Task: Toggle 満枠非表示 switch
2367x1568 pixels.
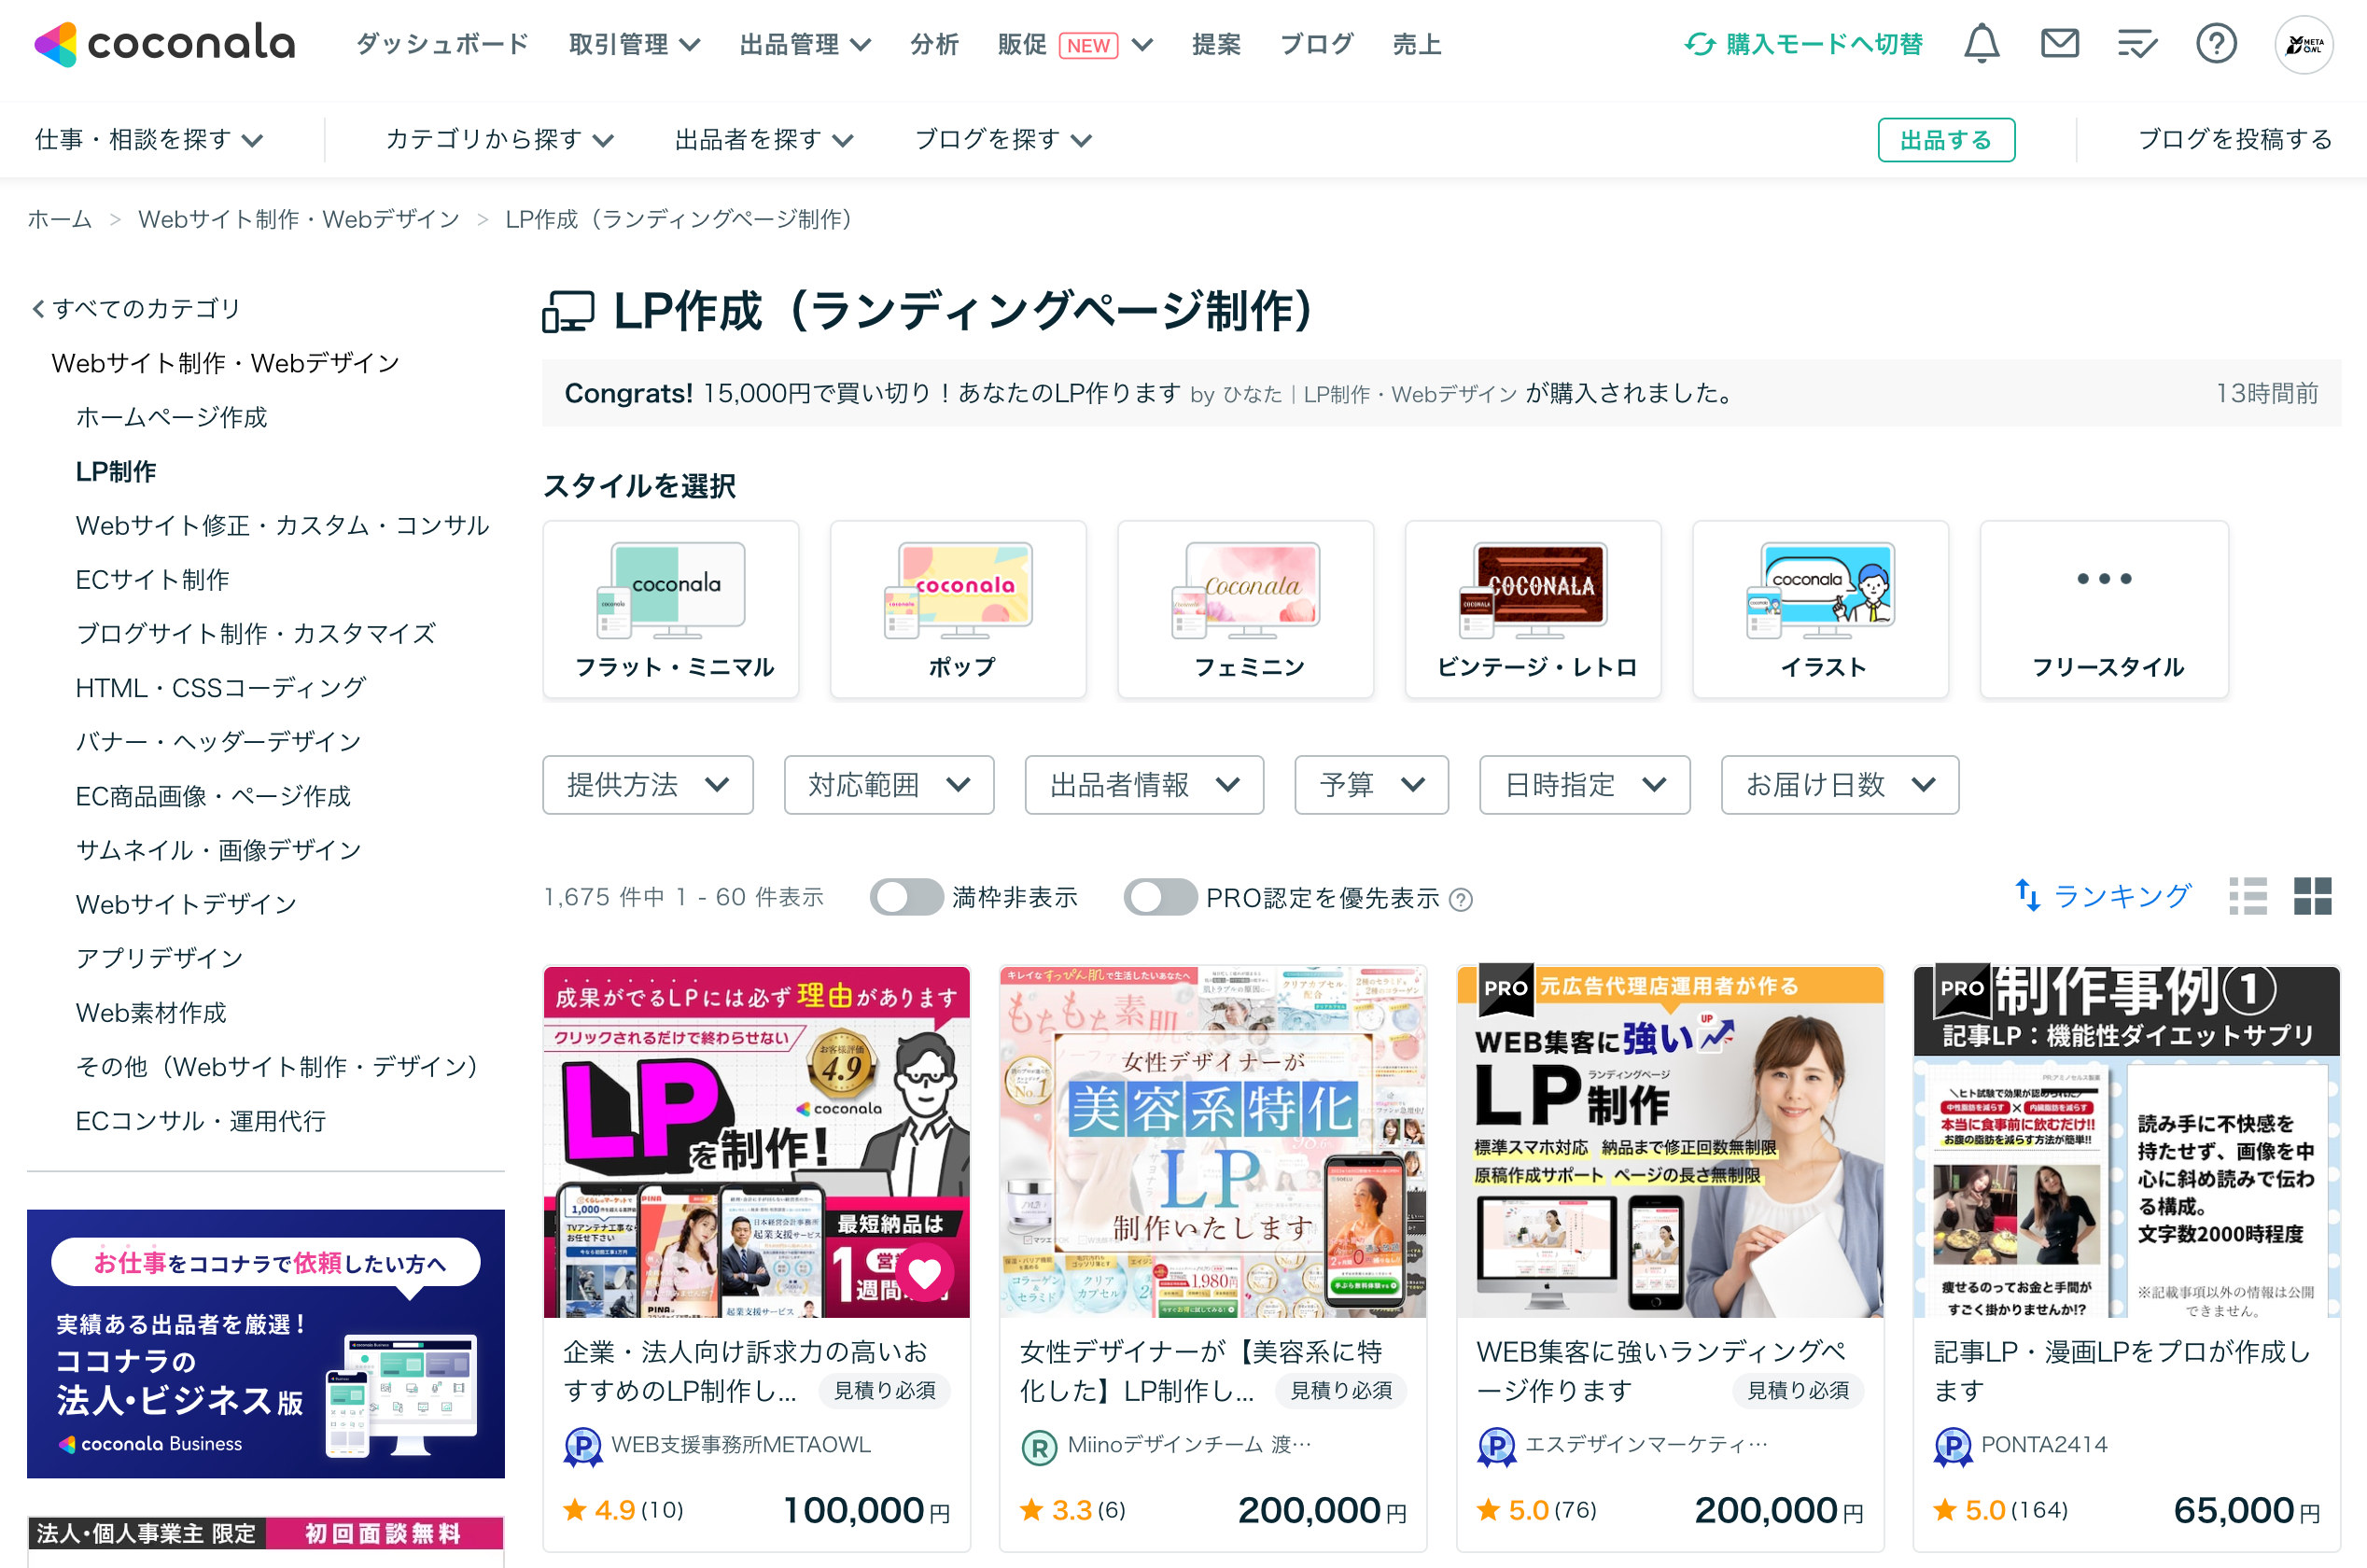Action: 906,897
